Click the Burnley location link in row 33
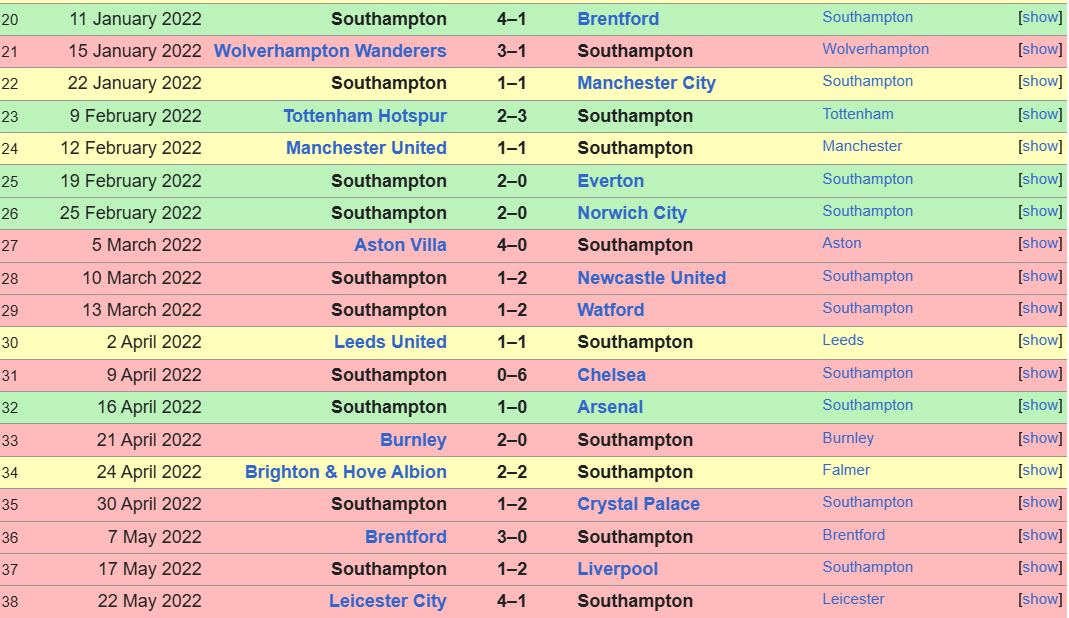Image resolution: width=1069 pixels, height=618 pixels. click(x=848, y=438)
